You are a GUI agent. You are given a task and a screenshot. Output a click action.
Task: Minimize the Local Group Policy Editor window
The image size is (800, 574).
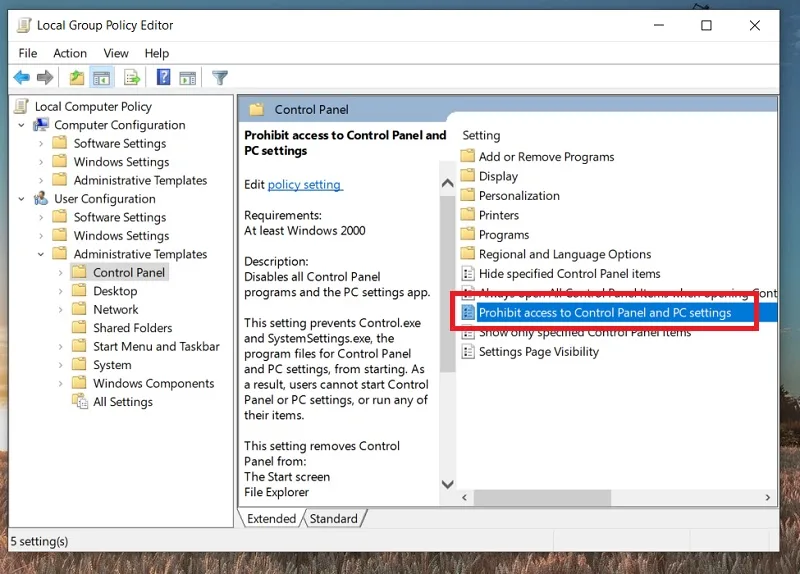[x=659, y=25]
